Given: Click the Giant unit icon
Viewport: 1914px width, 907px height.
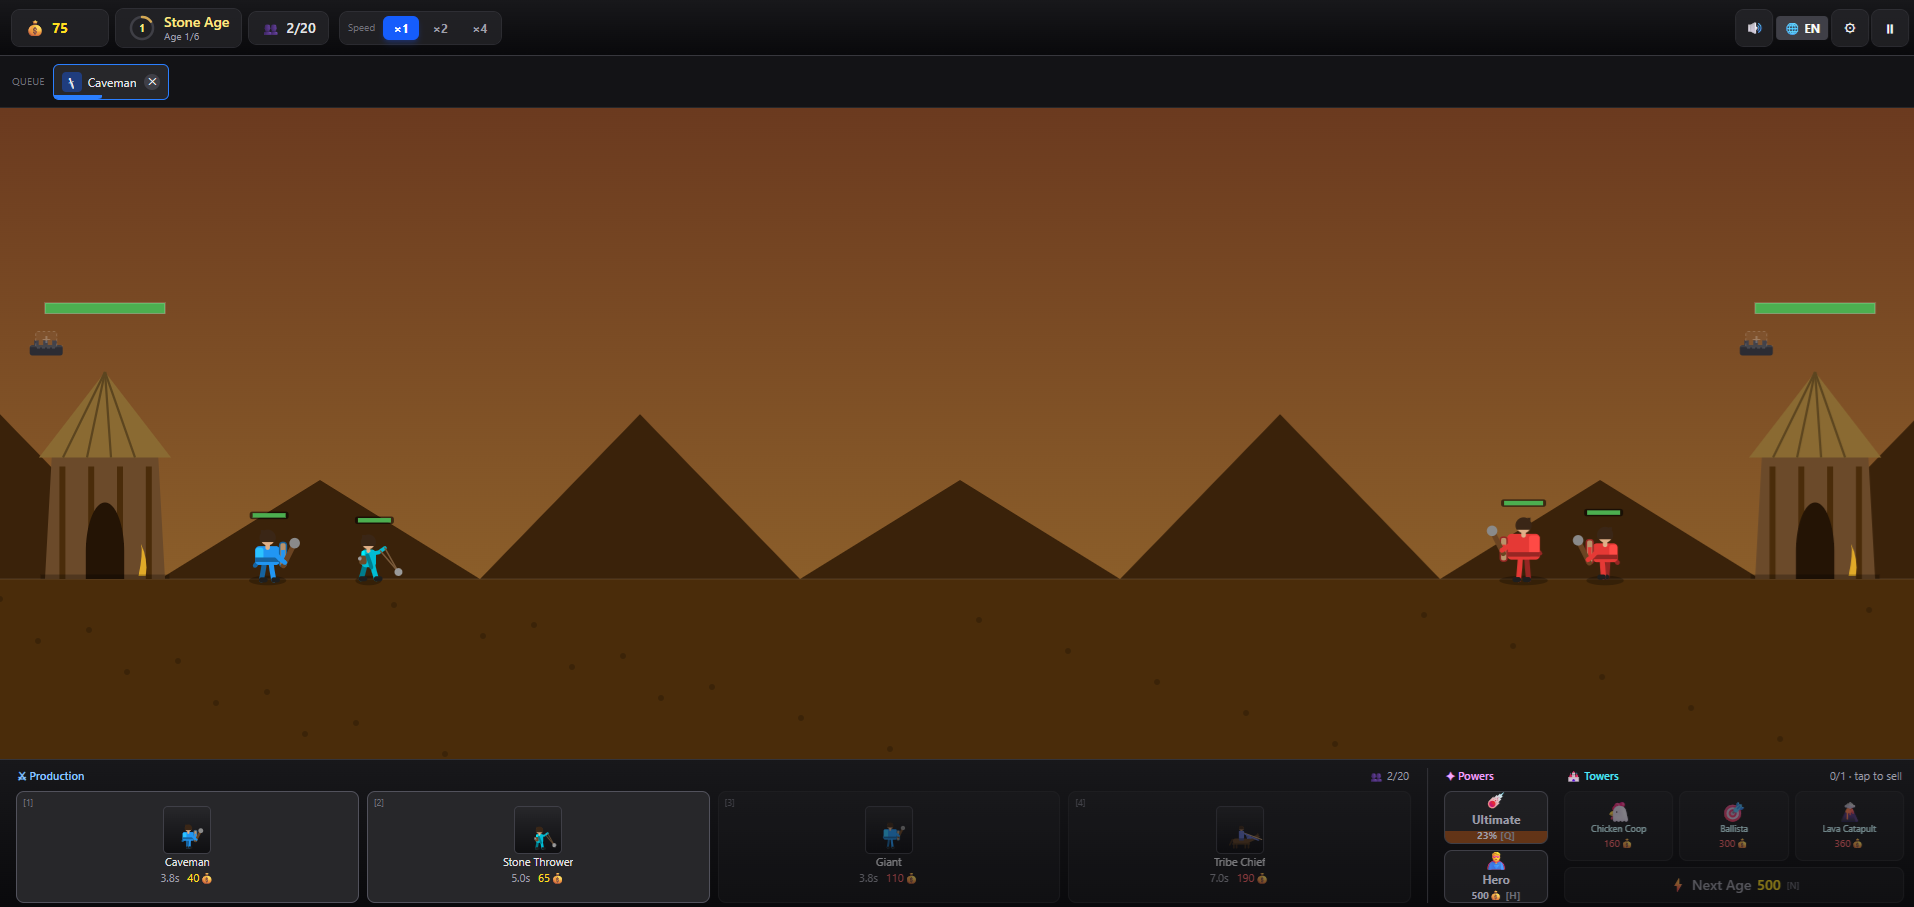Looking at the screenshot, I should [889, 830].
